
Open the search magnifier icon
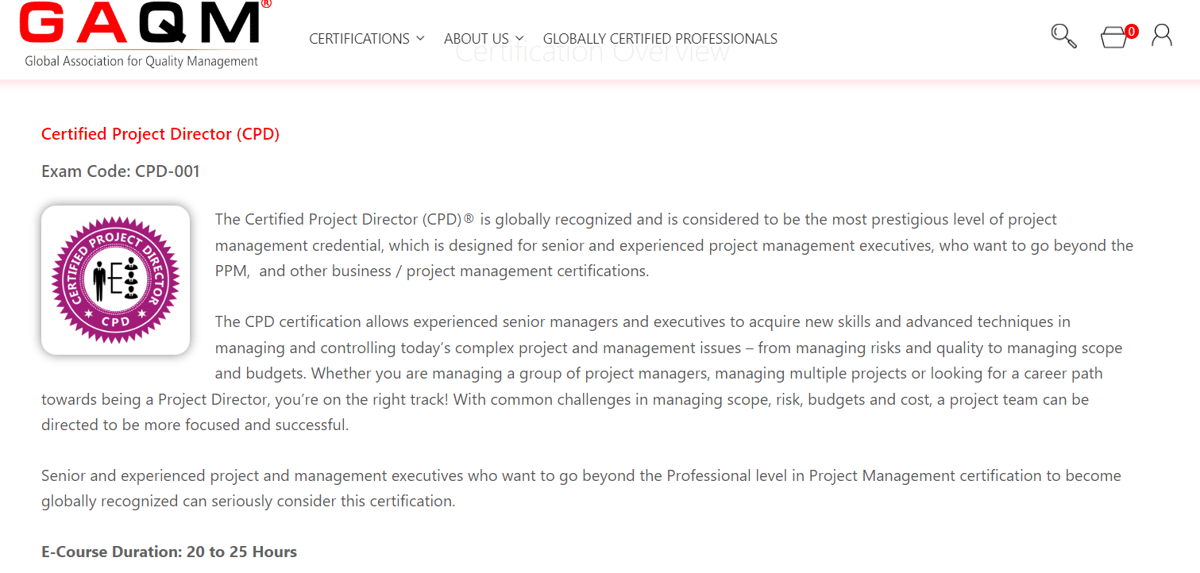(x=1063, y=37)
